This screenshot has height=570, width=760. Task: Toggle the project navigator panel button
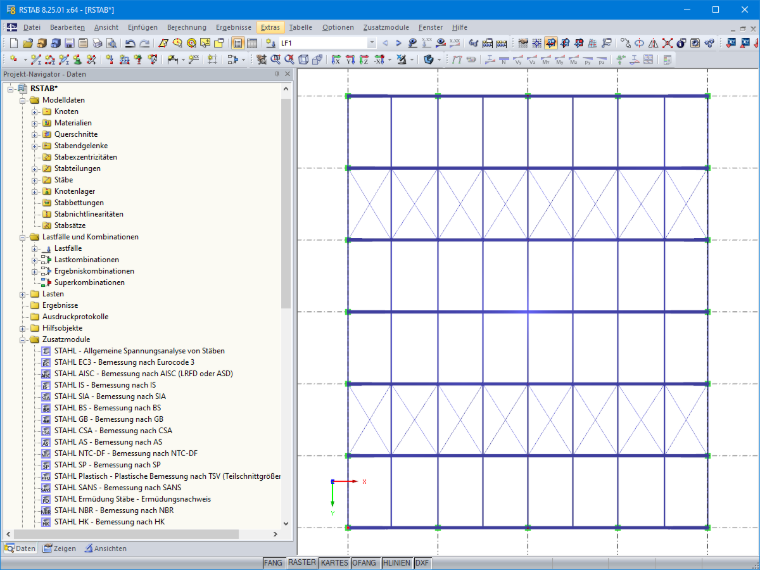[x=238, y=43]
